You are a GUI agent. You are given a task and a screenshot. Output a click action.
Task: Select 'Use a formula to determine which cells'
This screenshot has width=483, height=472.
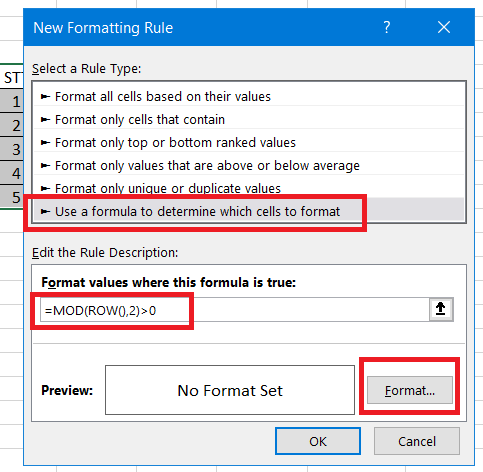249,211
